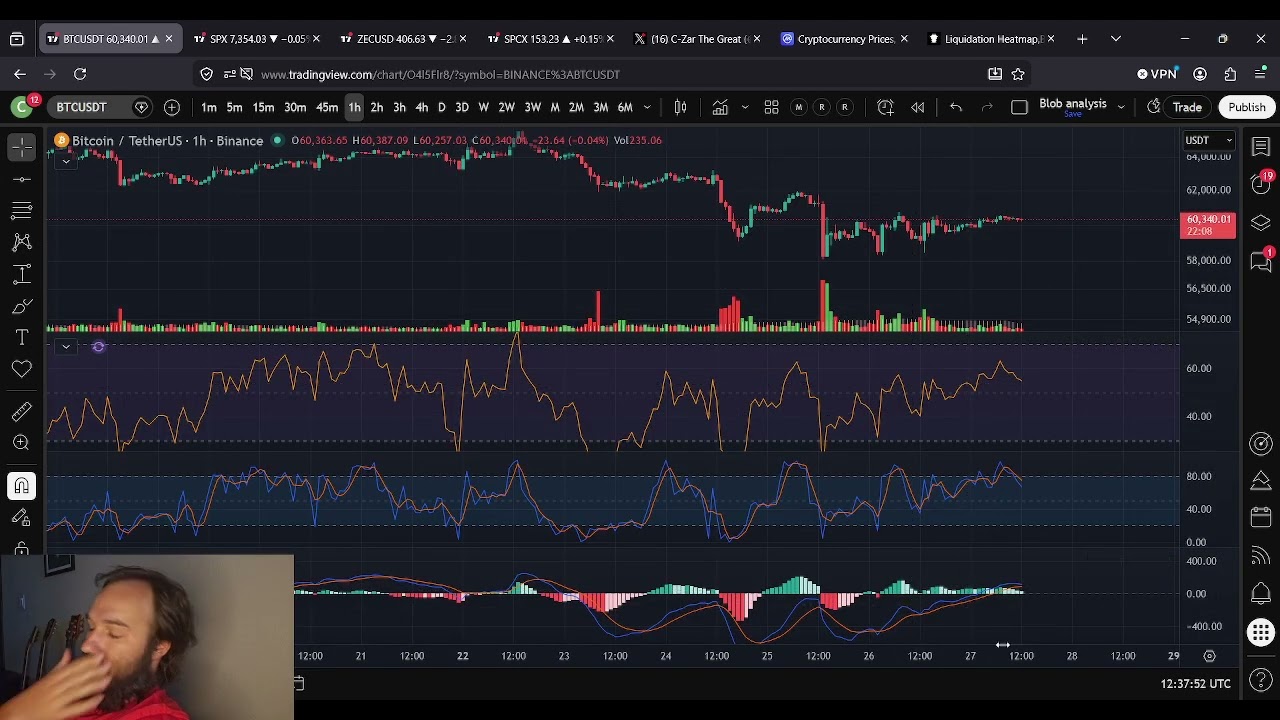Expand the indicators favorites dropdown arrow

tap(745, 107)
